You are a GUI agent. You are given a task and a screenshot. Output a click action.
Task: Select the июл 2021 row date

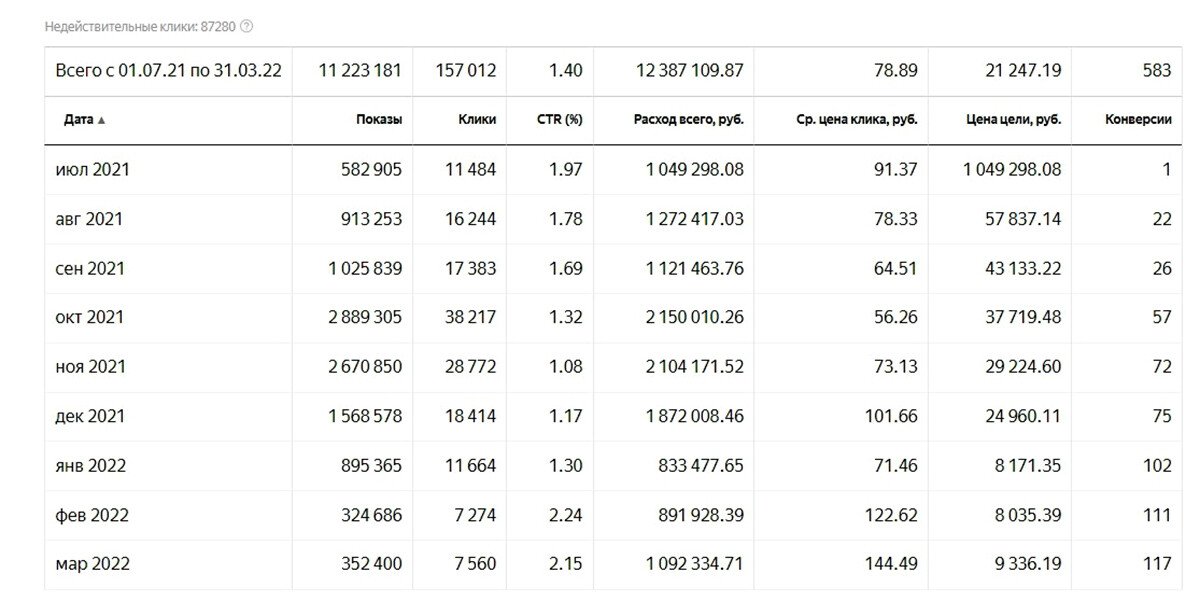[92, 170]
